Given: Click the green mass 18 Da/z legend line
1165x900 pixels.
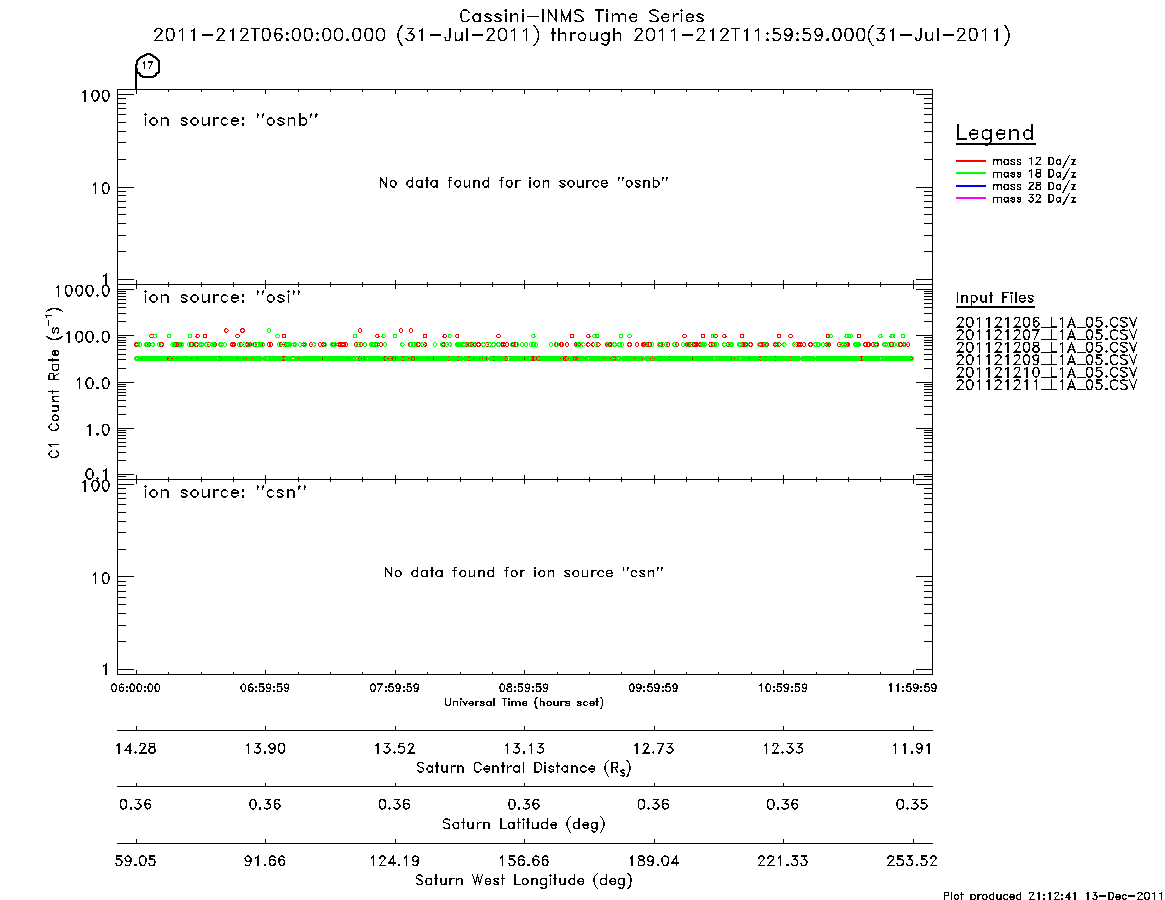Looking at the screenshot, I should [x=971, y=174].
